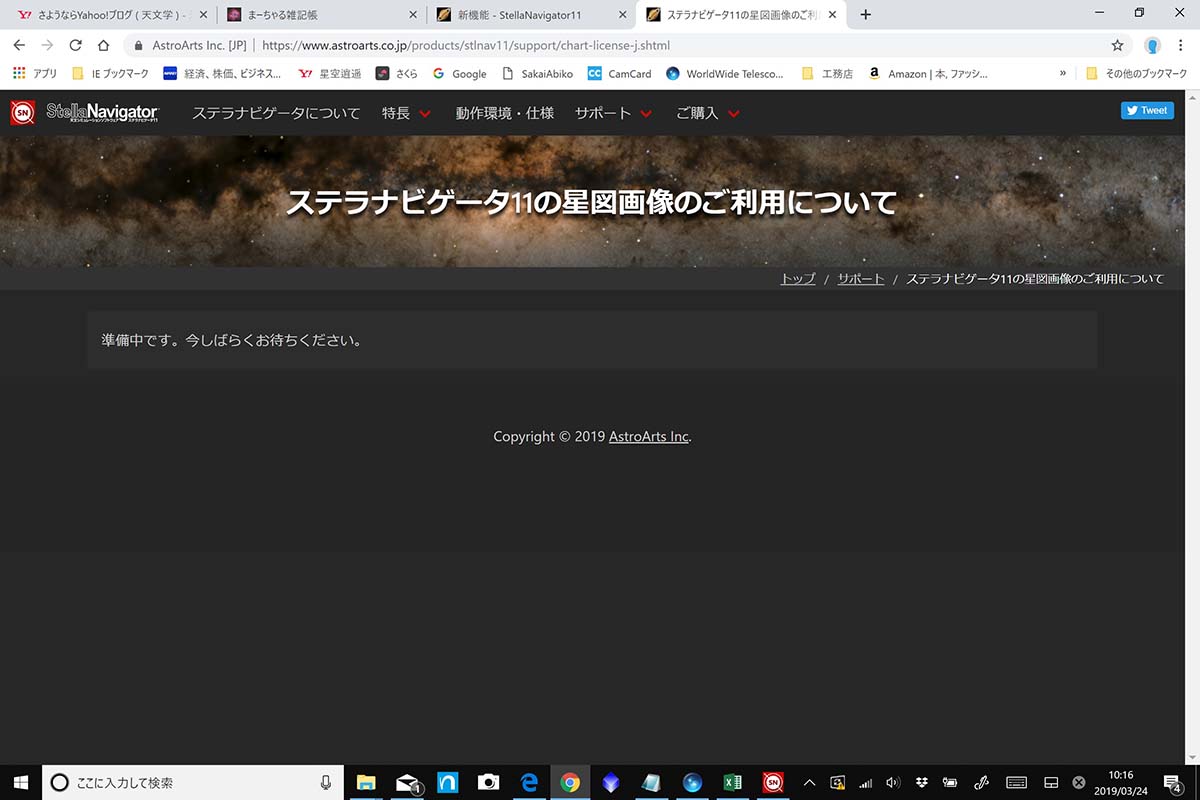Open IE ブックマーク folder
The image size is (1200, 800).
[110, 73]
